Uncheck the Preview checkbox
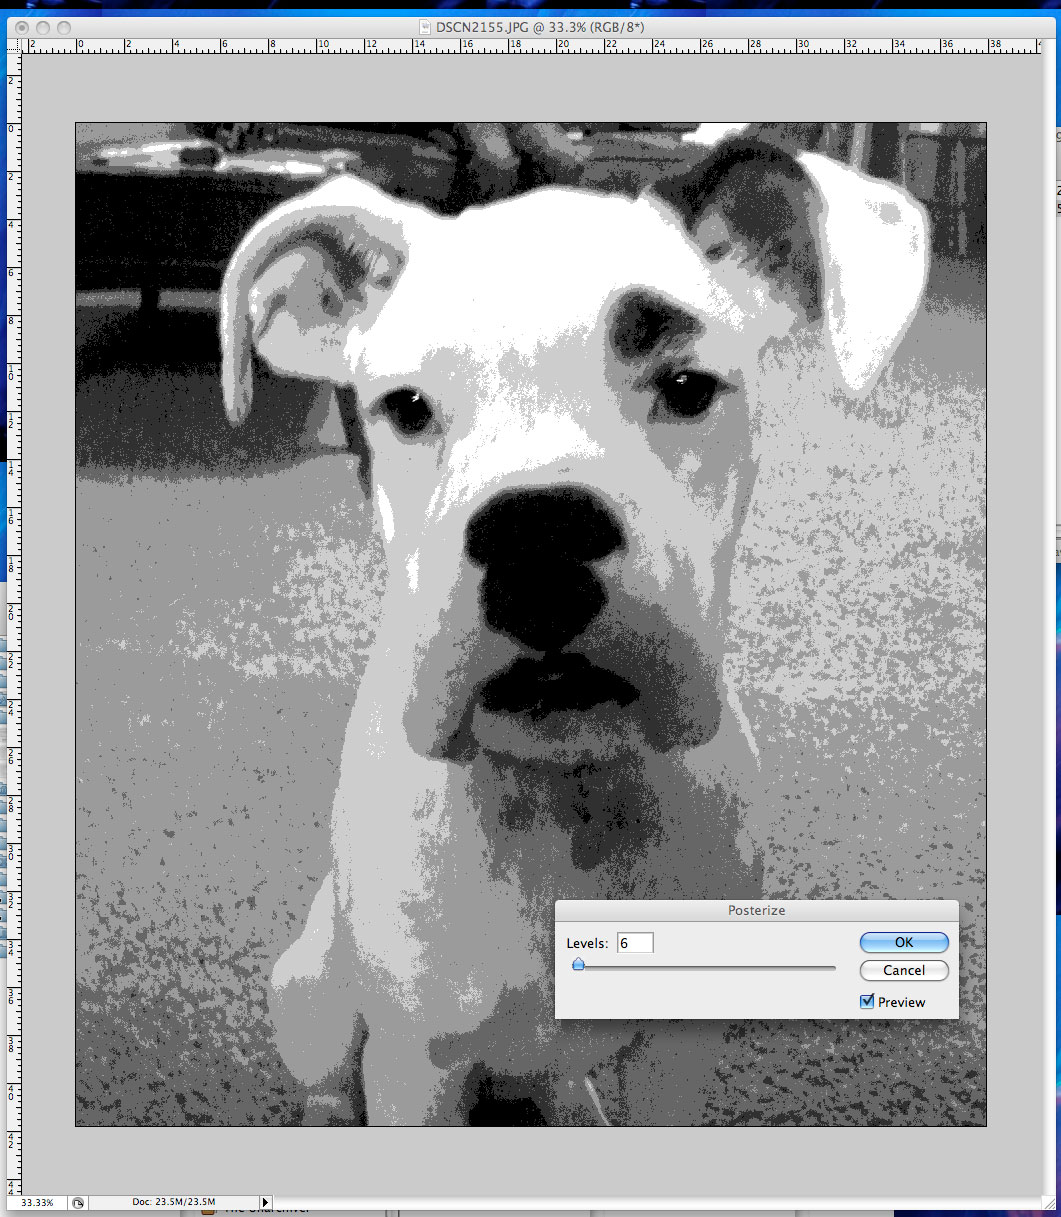The height and width of the screenshot is (1217, 1061). [x=867, y=1001]
